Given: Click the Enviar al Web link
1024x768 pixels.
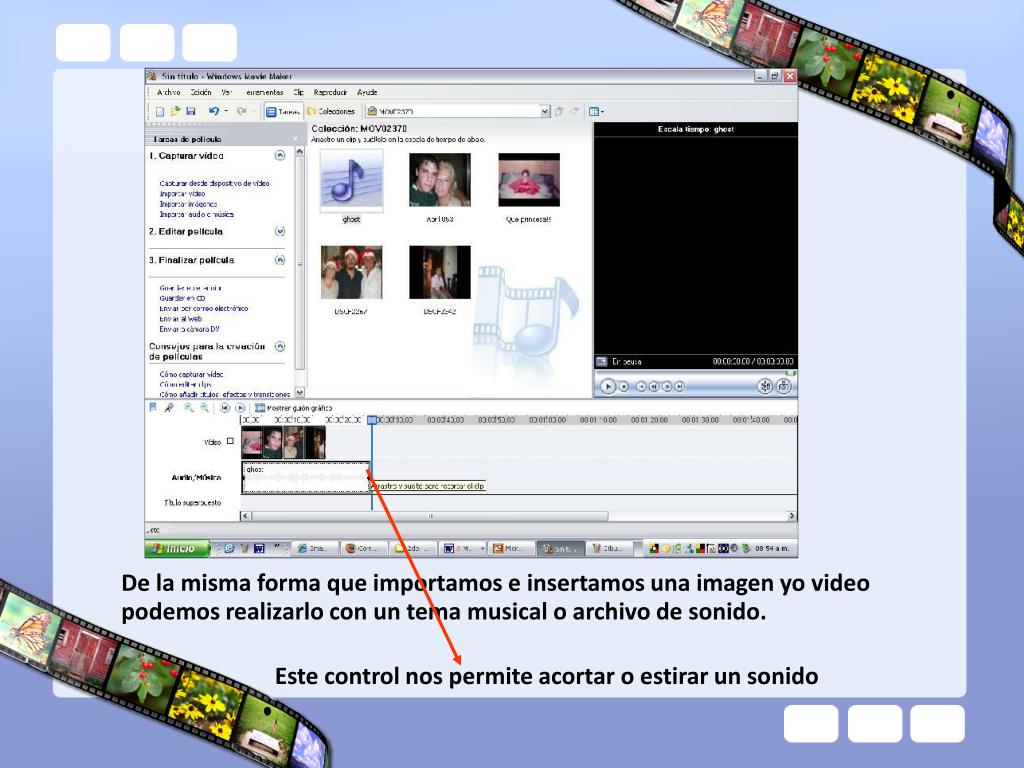Looking at the screenshot, I should 181,319.
